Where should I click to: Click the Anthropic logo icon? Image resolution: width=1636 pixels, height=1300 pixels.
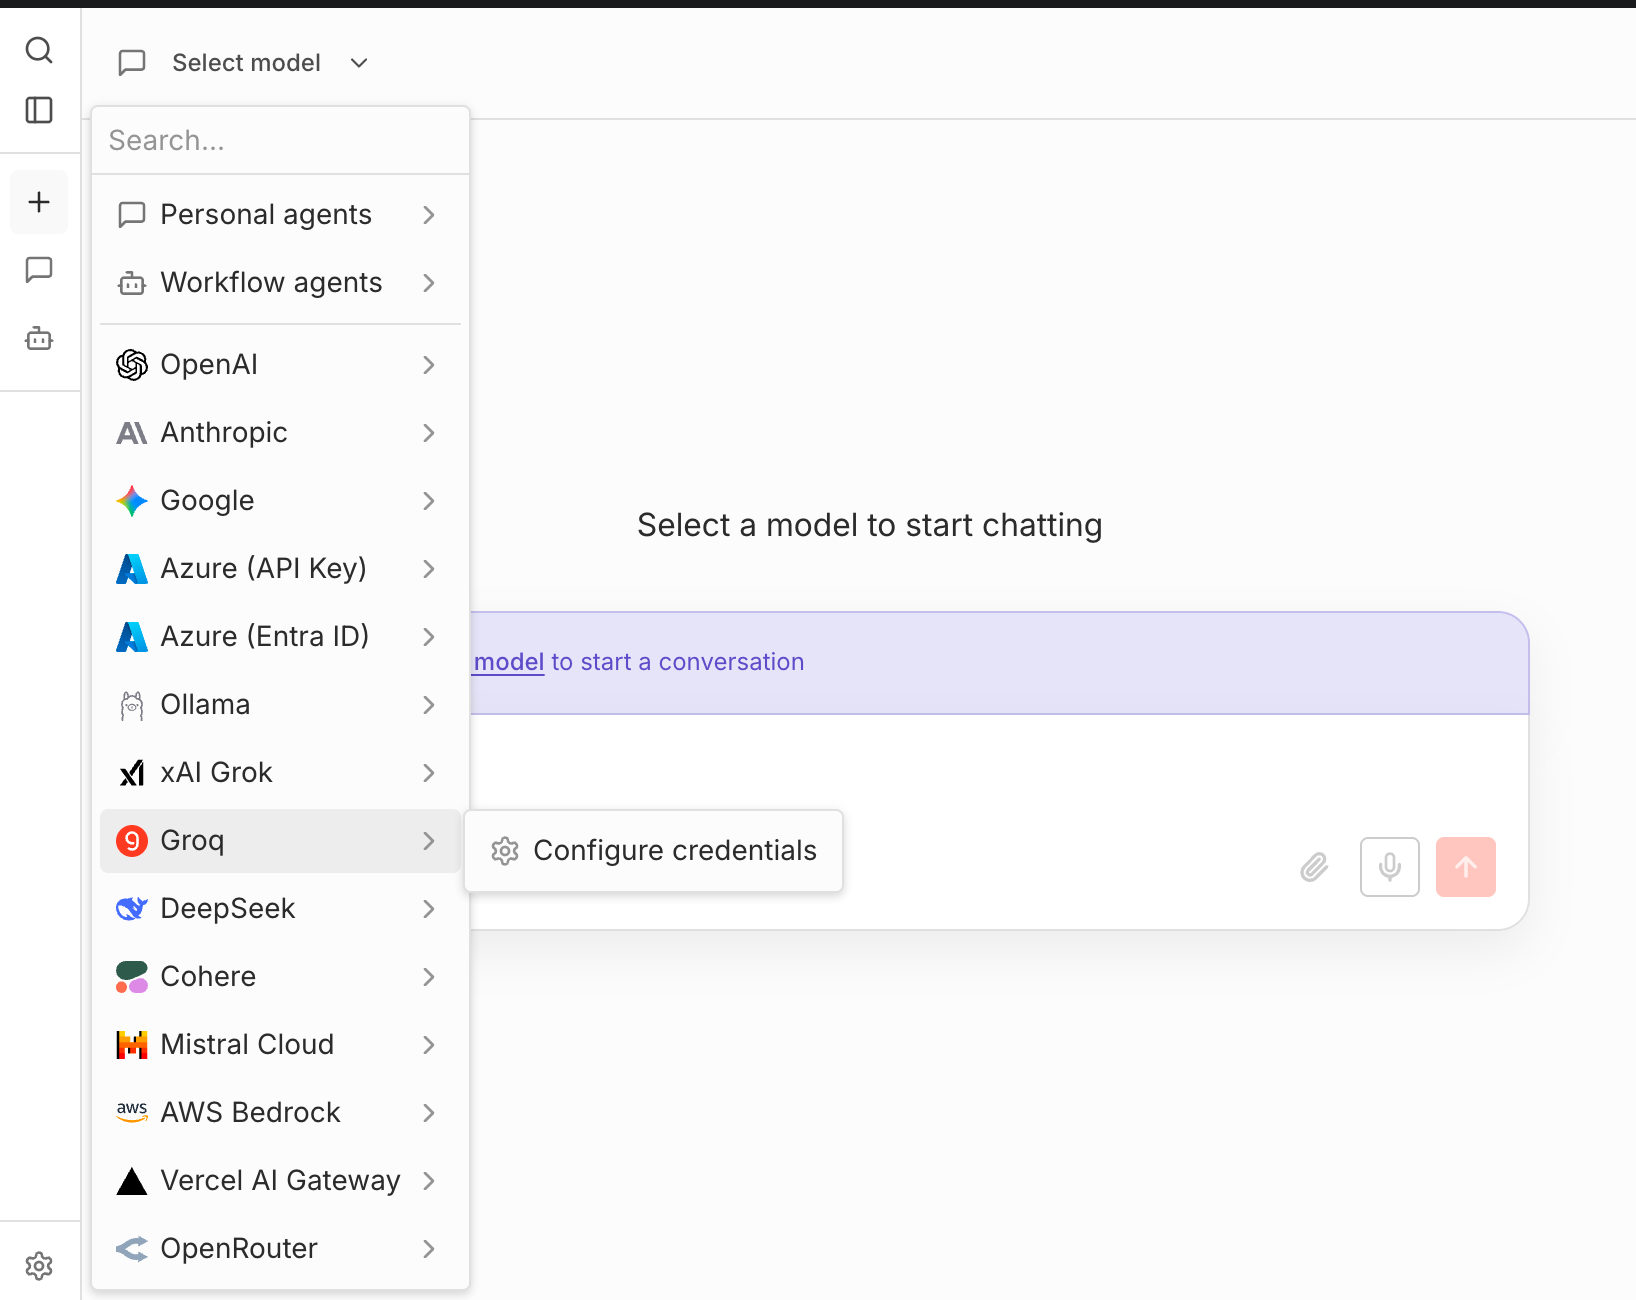tap(132, 433)
